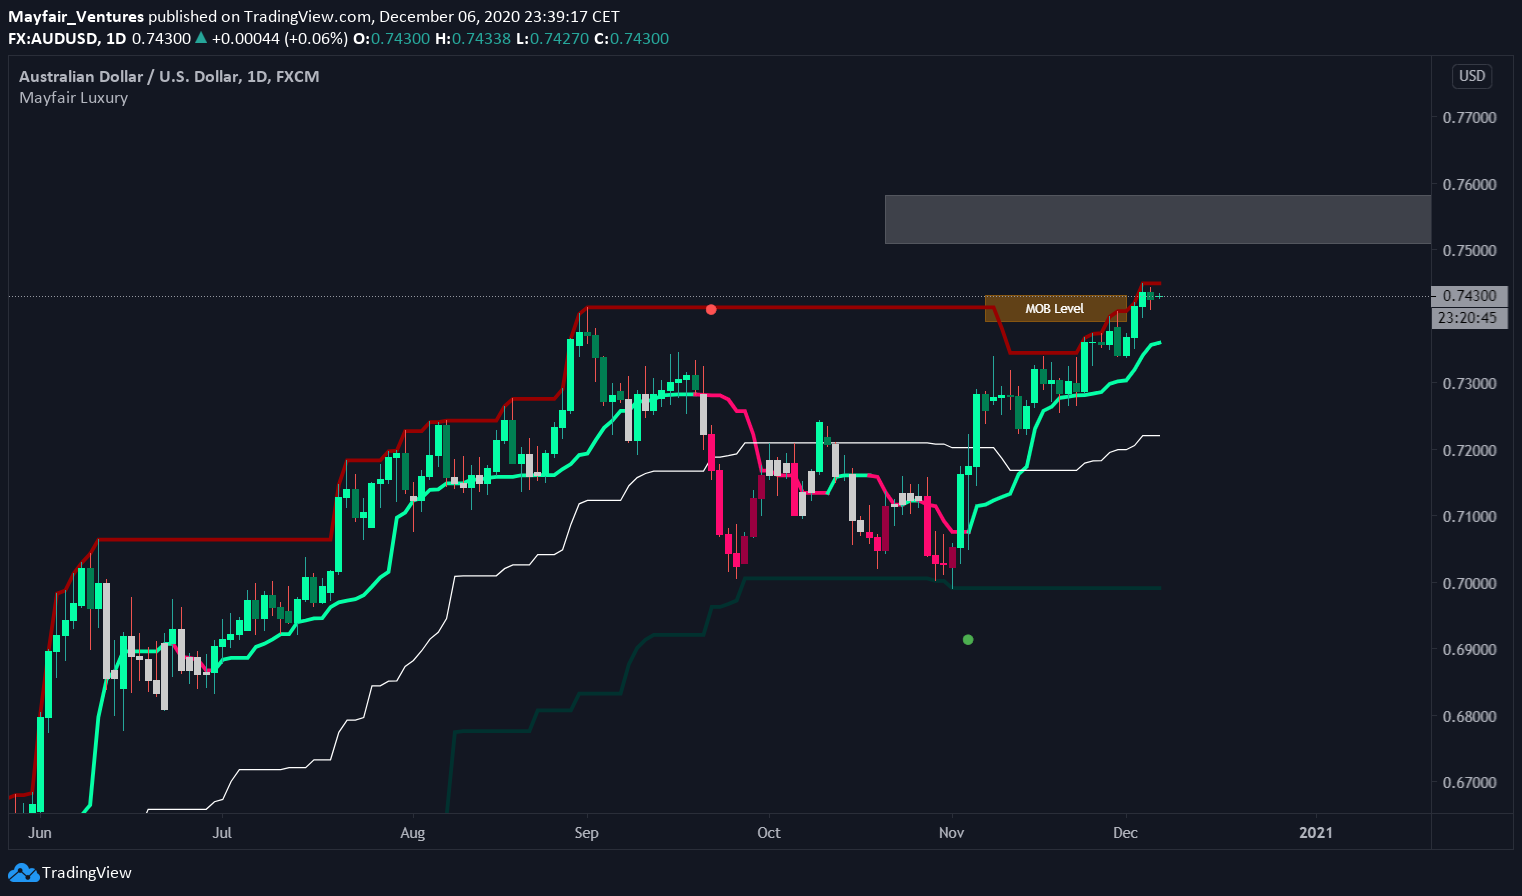The width and height of the screenshot is (1522, 896).
Task: Click the +0.00044 (+0.06%) change value
Action: point(280,39)
